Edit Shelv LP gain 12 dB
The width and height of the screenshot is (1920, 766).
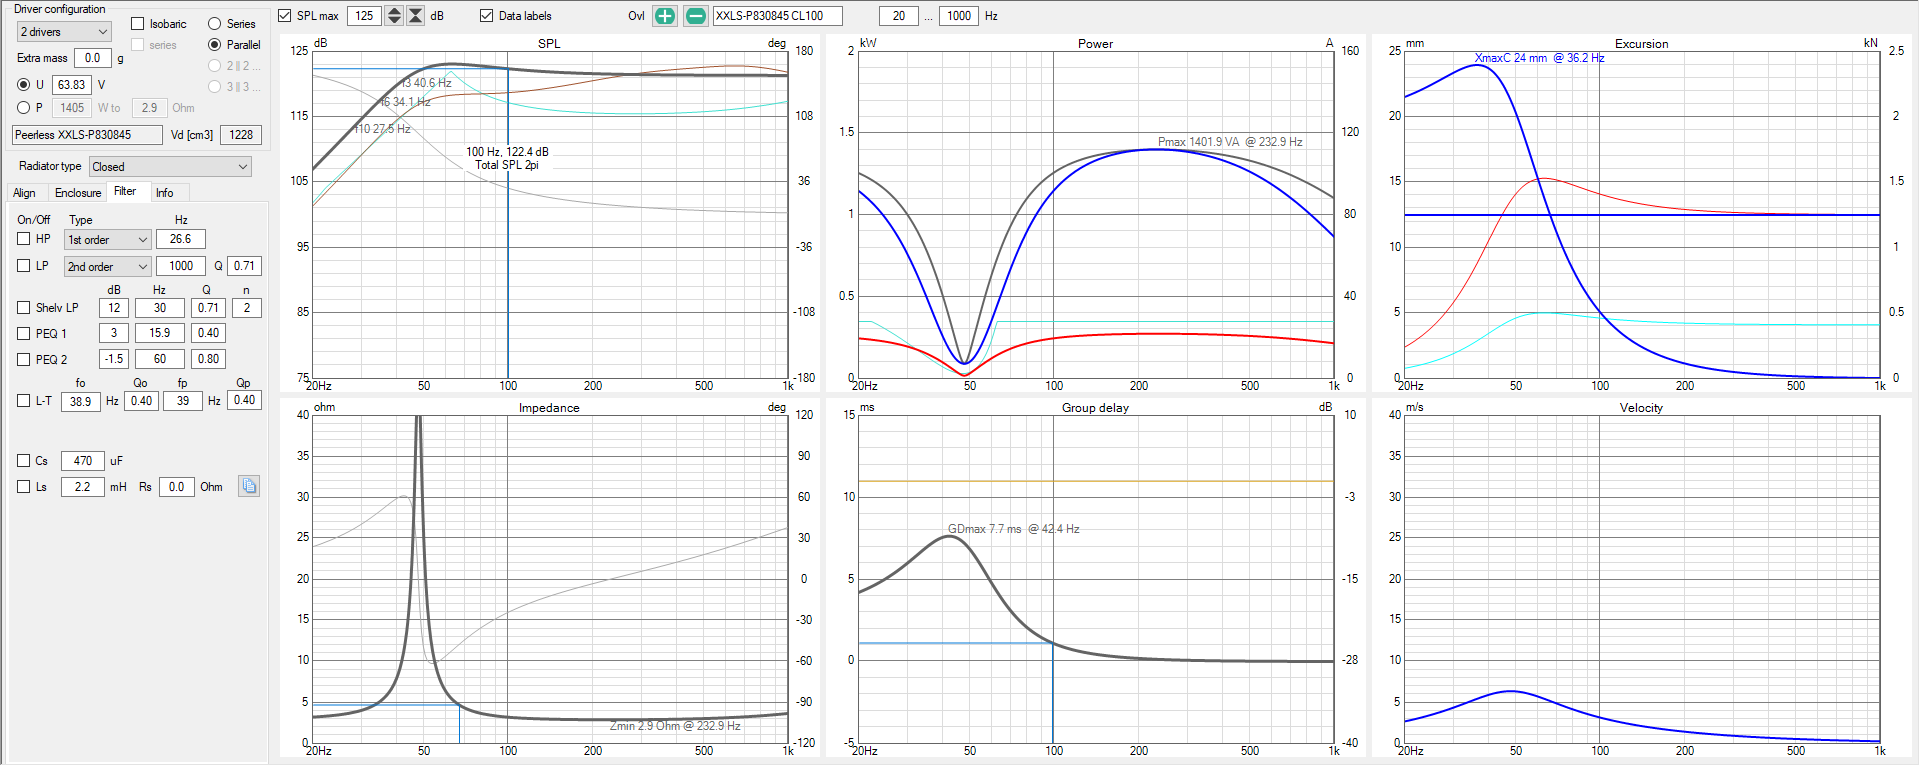pyautogui.click(x=114, y=308)
